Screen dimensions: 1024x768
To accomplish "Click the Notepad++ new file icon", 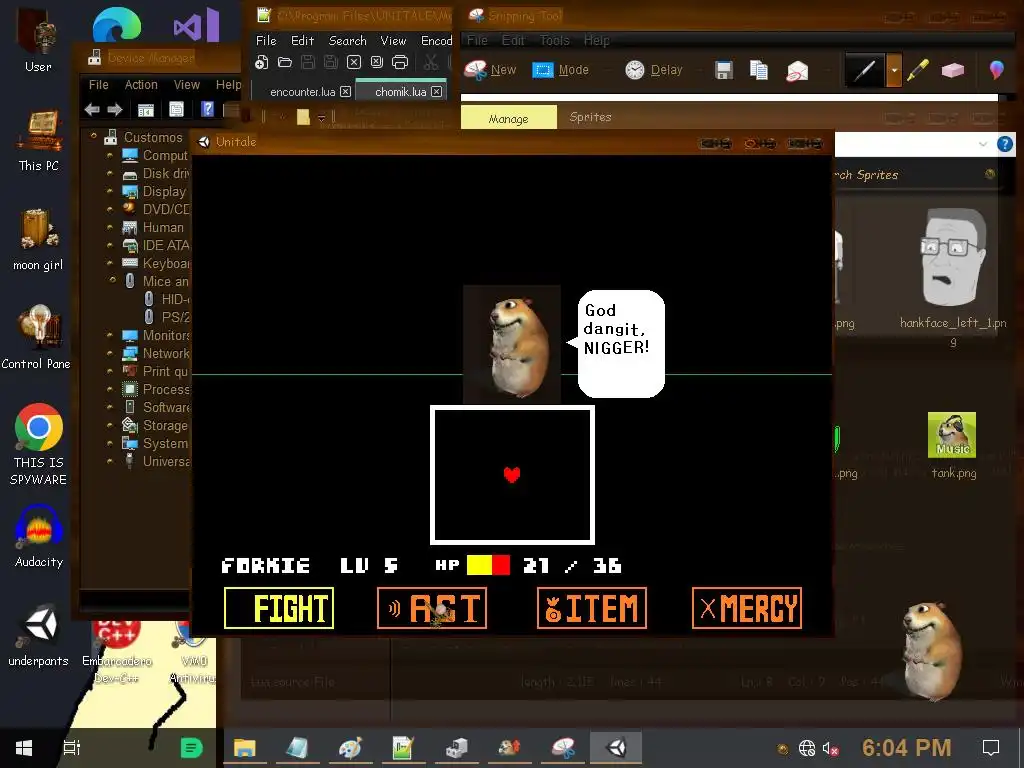I will point(261,63).
